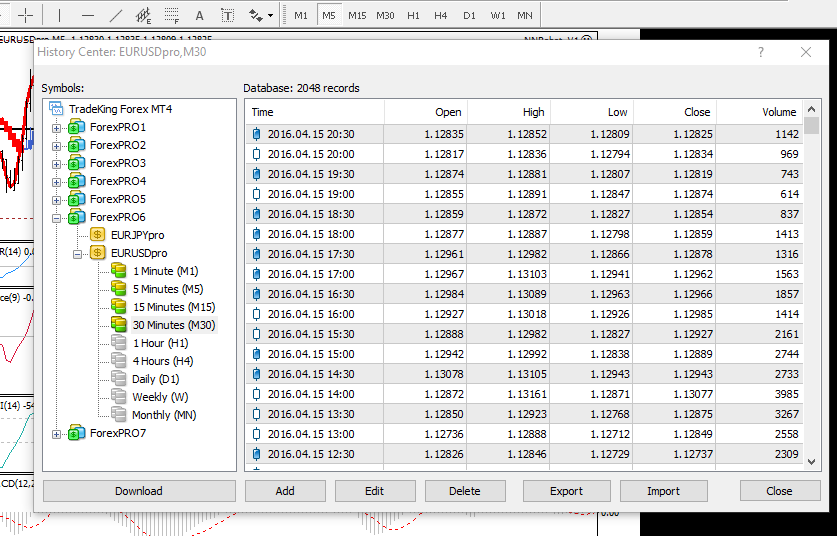Select the Text (A) tool
This screenshot has height=536, width=837.
click(199, 15)
